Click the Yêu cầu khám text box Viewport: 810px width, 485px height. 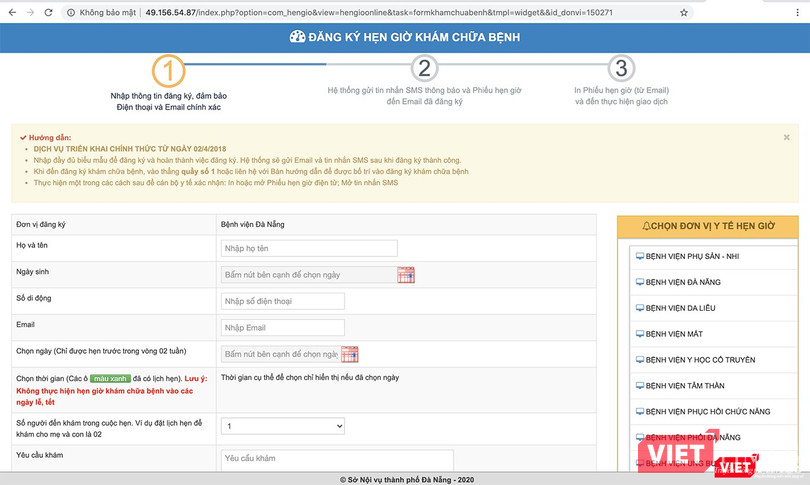click(336, 459)
